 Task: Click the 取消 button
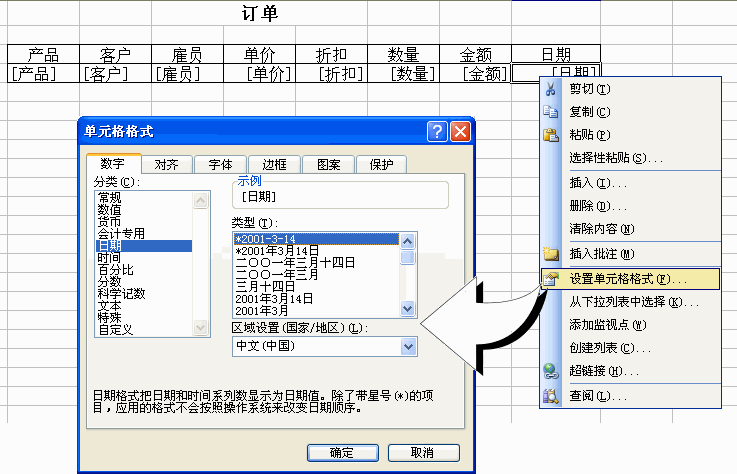click(423, 453)
